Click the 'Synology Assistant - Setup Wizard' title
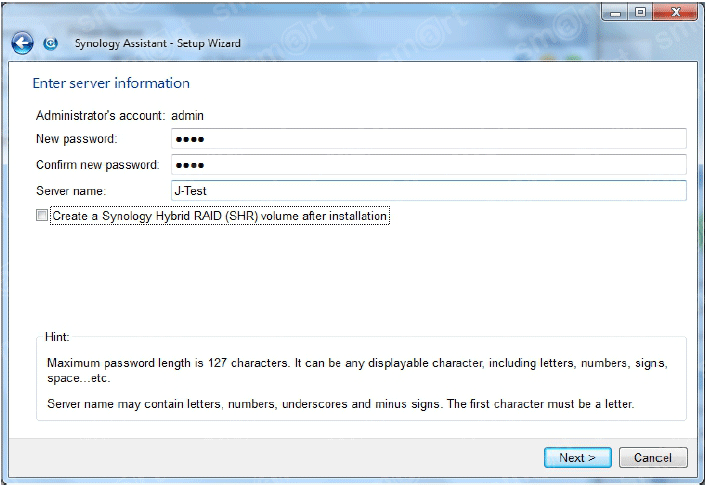Screen dimensions: 706x486 pyautogui.click(x=158, y=43)
